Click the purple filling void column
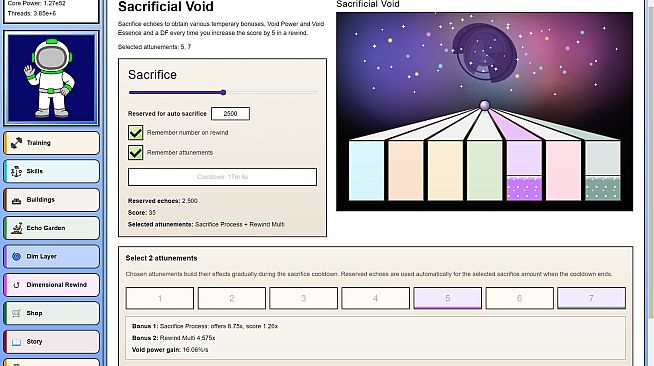This screenshot has width=654, height=366. tap(524, 170)
